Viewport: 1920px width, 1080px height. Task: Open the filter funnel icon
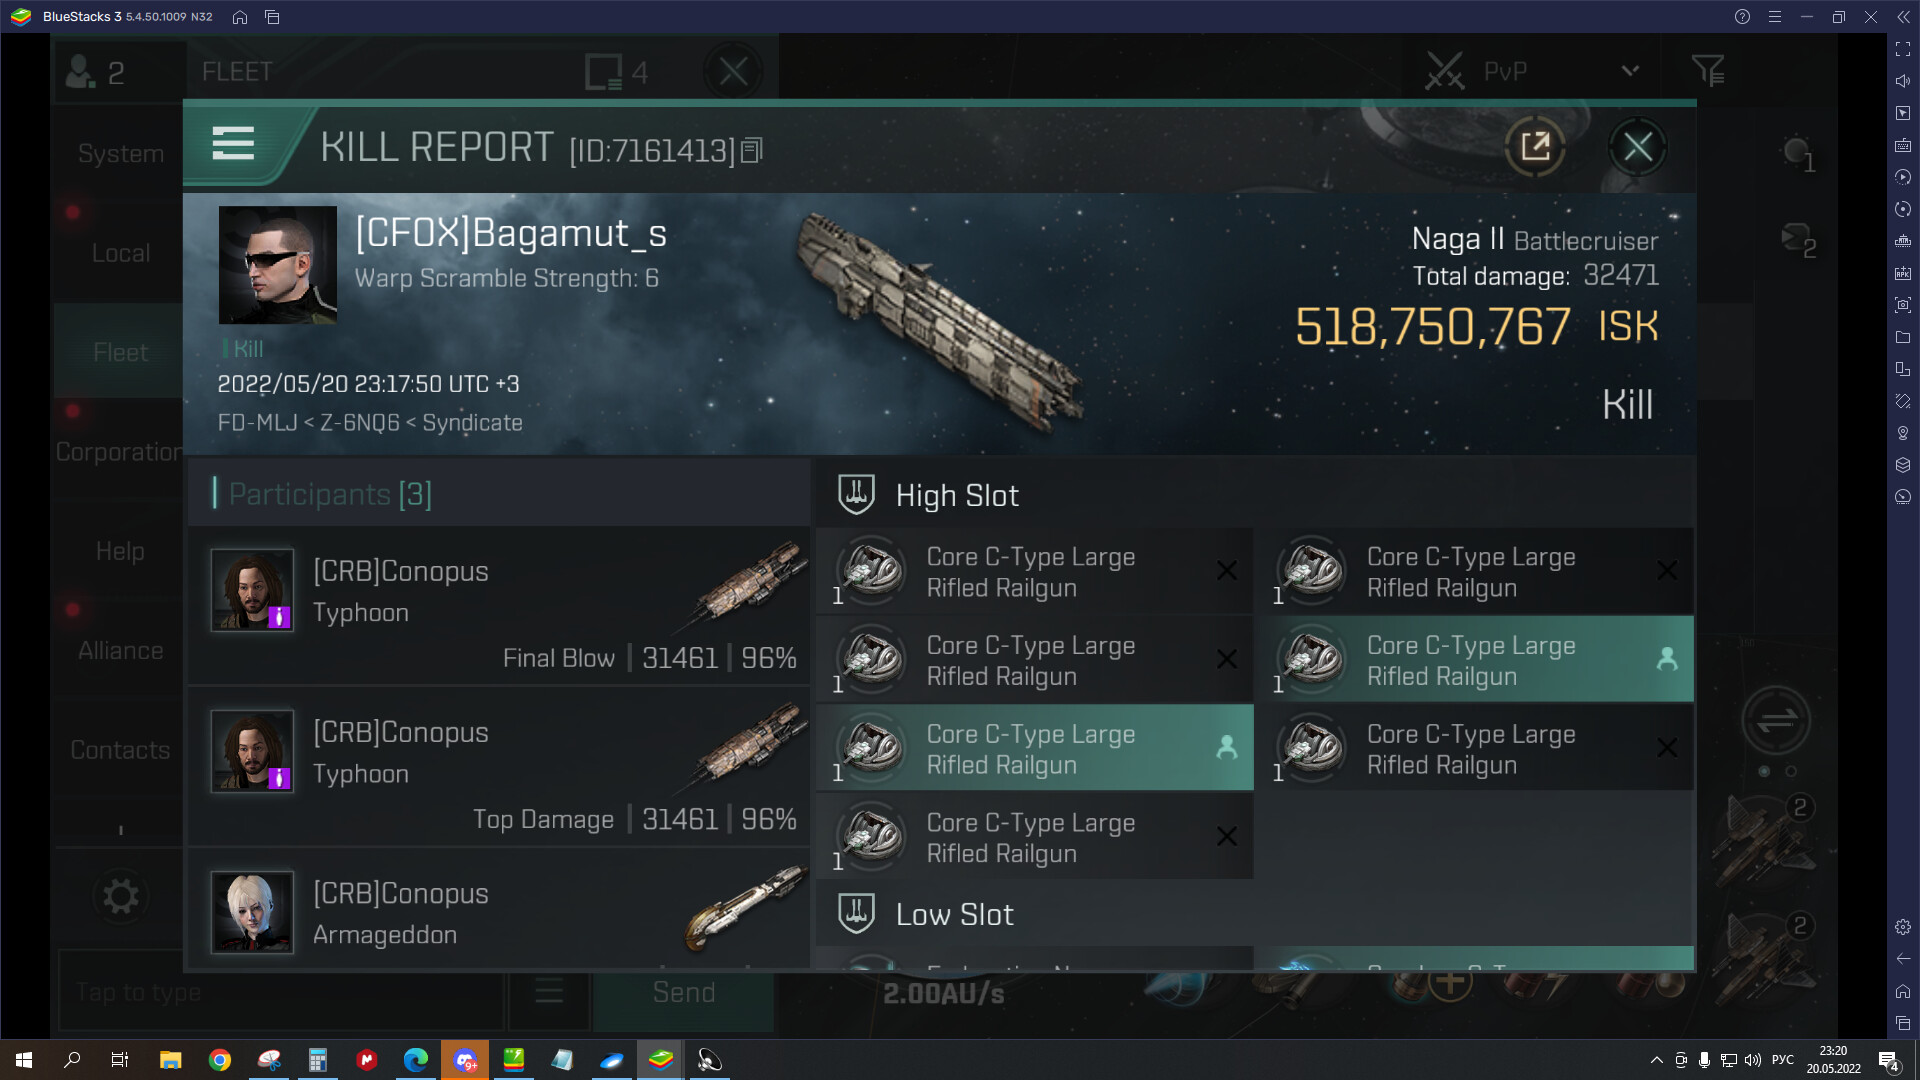coord(1708,71)
